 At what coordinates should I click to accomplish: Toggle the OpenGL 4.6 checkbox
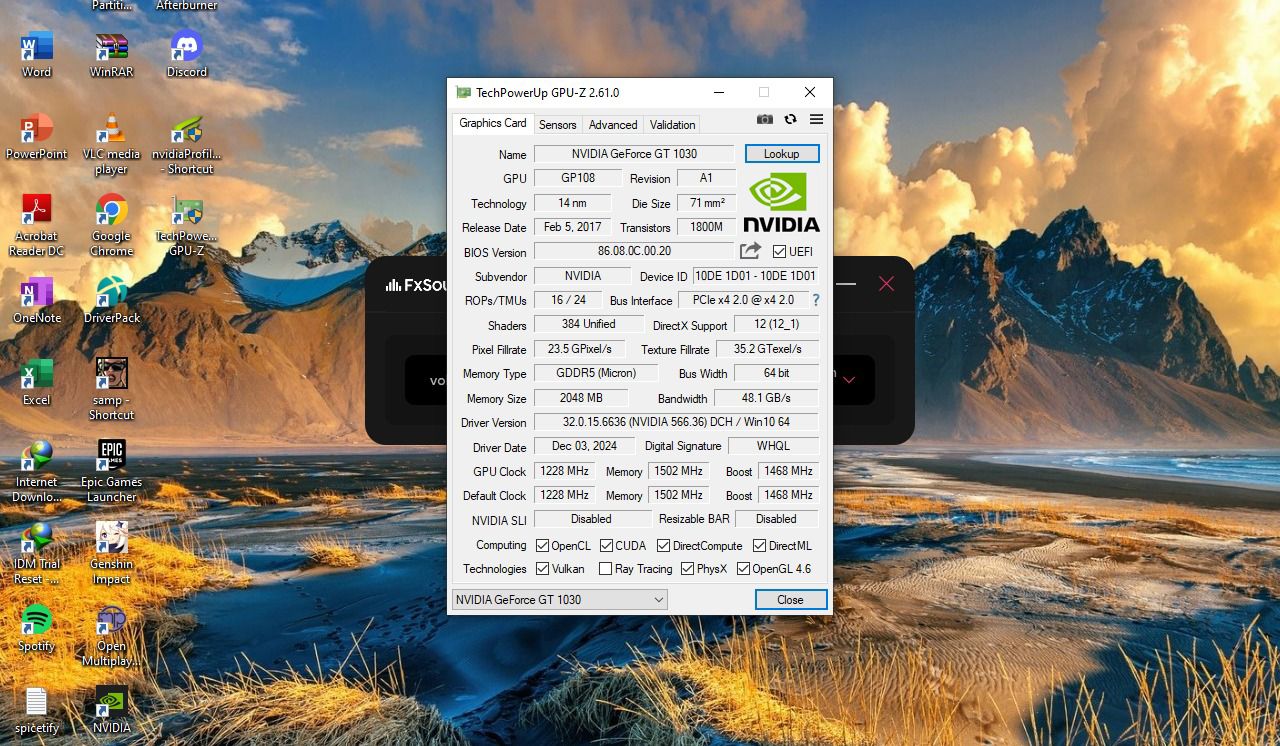(x=743, y=568)
